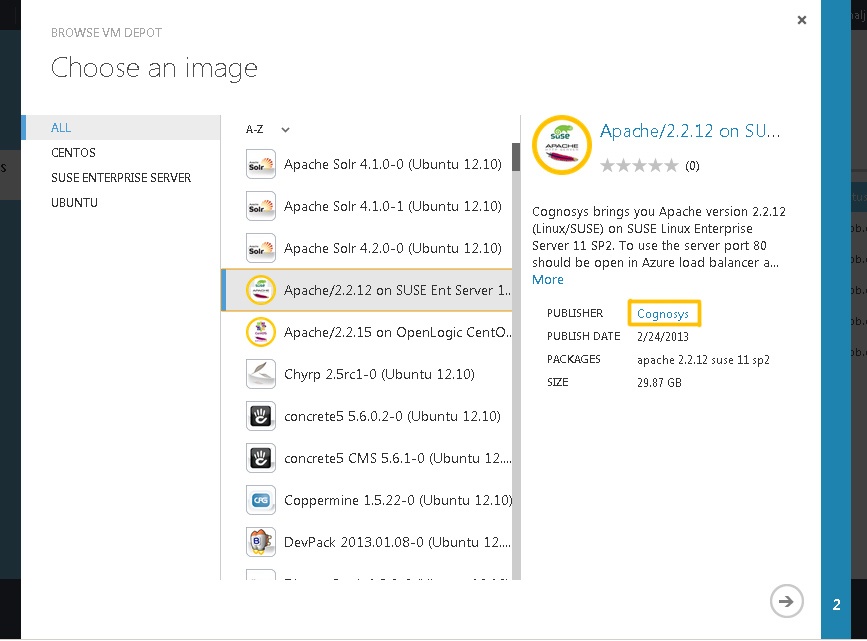Expand sort options with chevron arrow

(x=285, y=130)
